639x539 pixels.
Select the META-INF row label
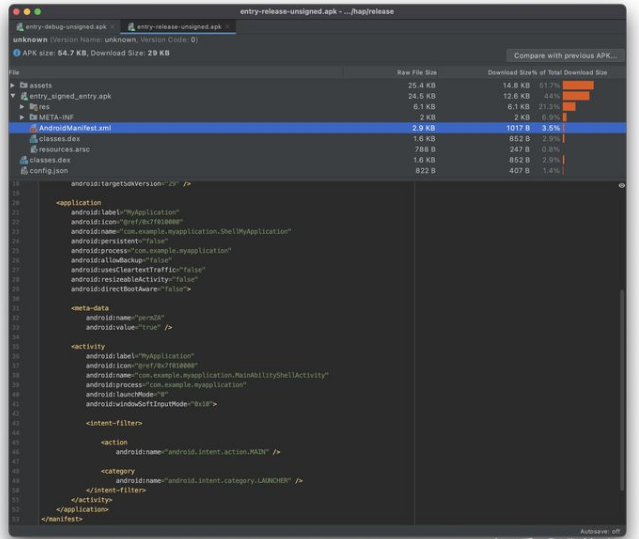(56, 117)
